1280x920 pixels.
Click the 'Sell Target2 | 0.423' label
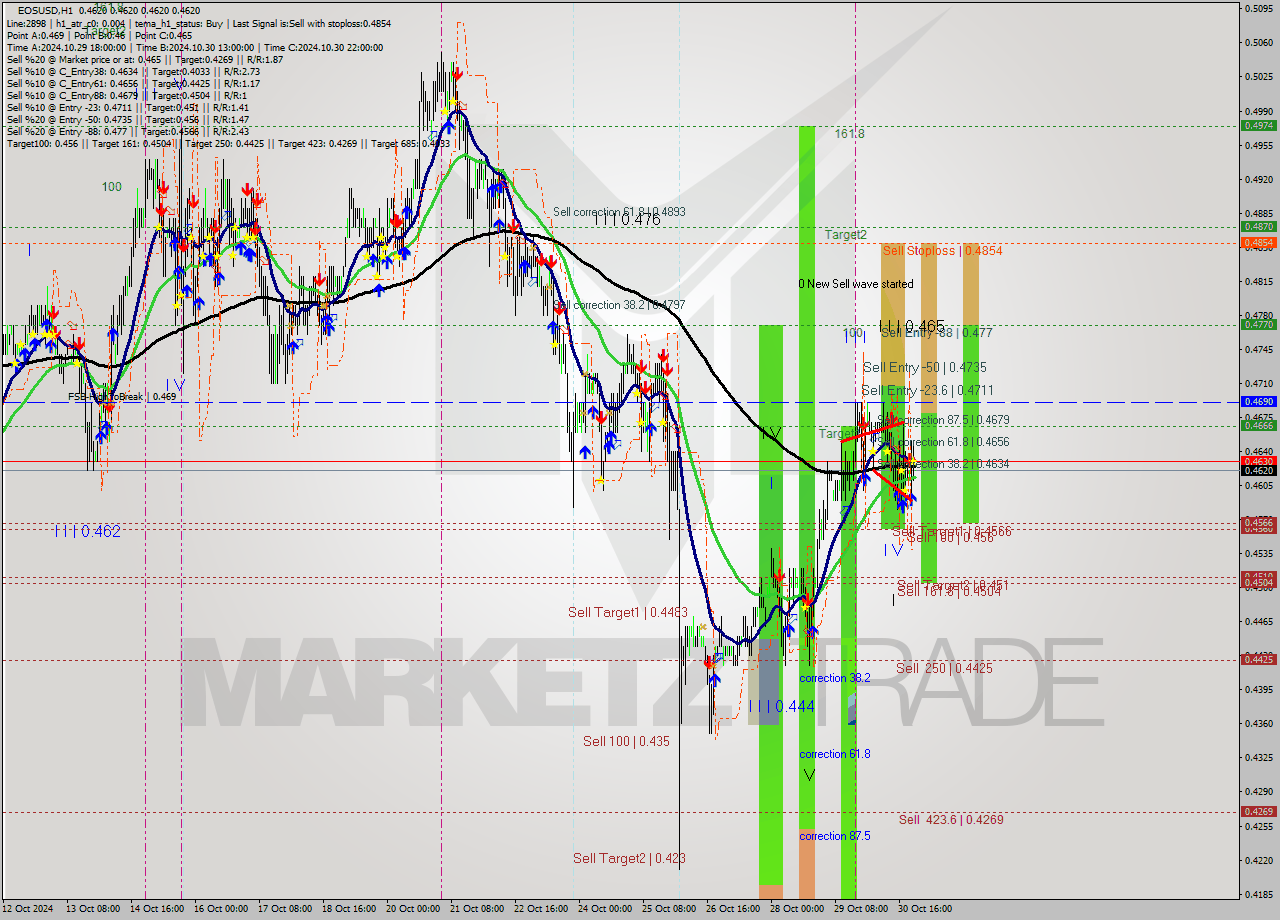coord(629,858)
